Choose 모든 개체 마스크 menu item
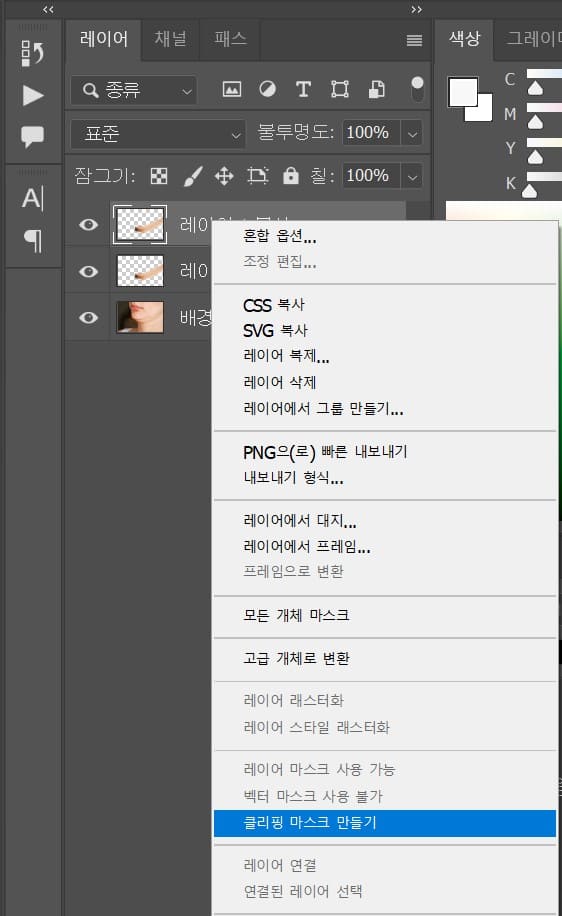This screenshot has height=916, width=562. (385, 615)
